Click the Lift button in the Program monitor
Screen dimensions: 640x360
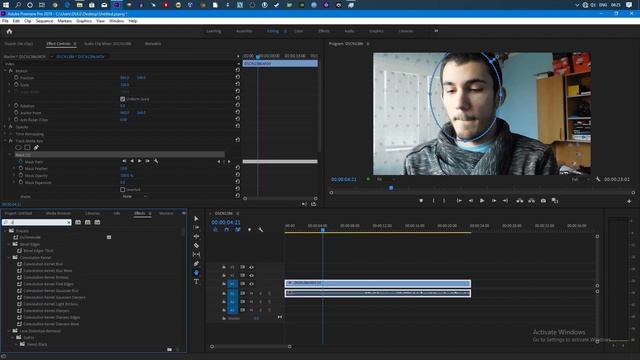520,201
